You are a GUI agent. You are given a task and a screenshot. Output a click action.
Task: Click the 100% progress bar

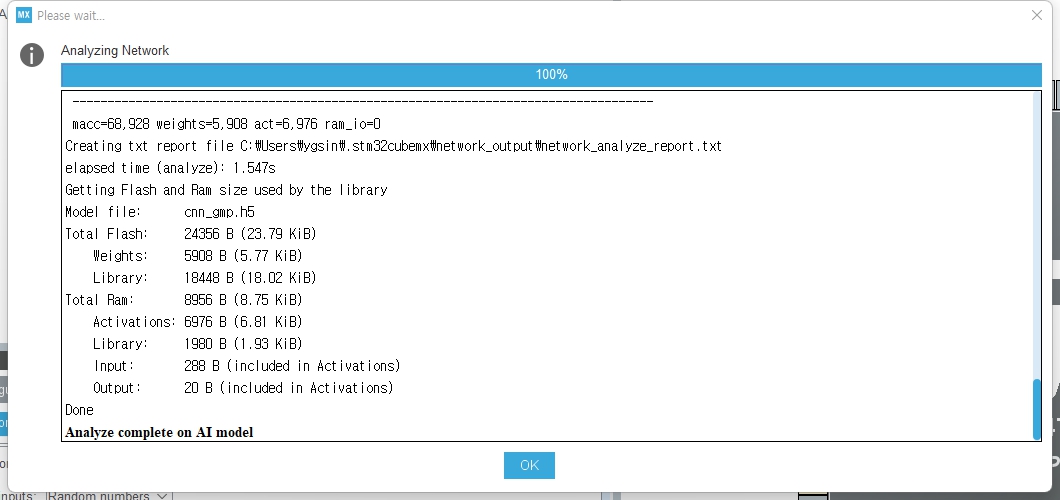551,74
